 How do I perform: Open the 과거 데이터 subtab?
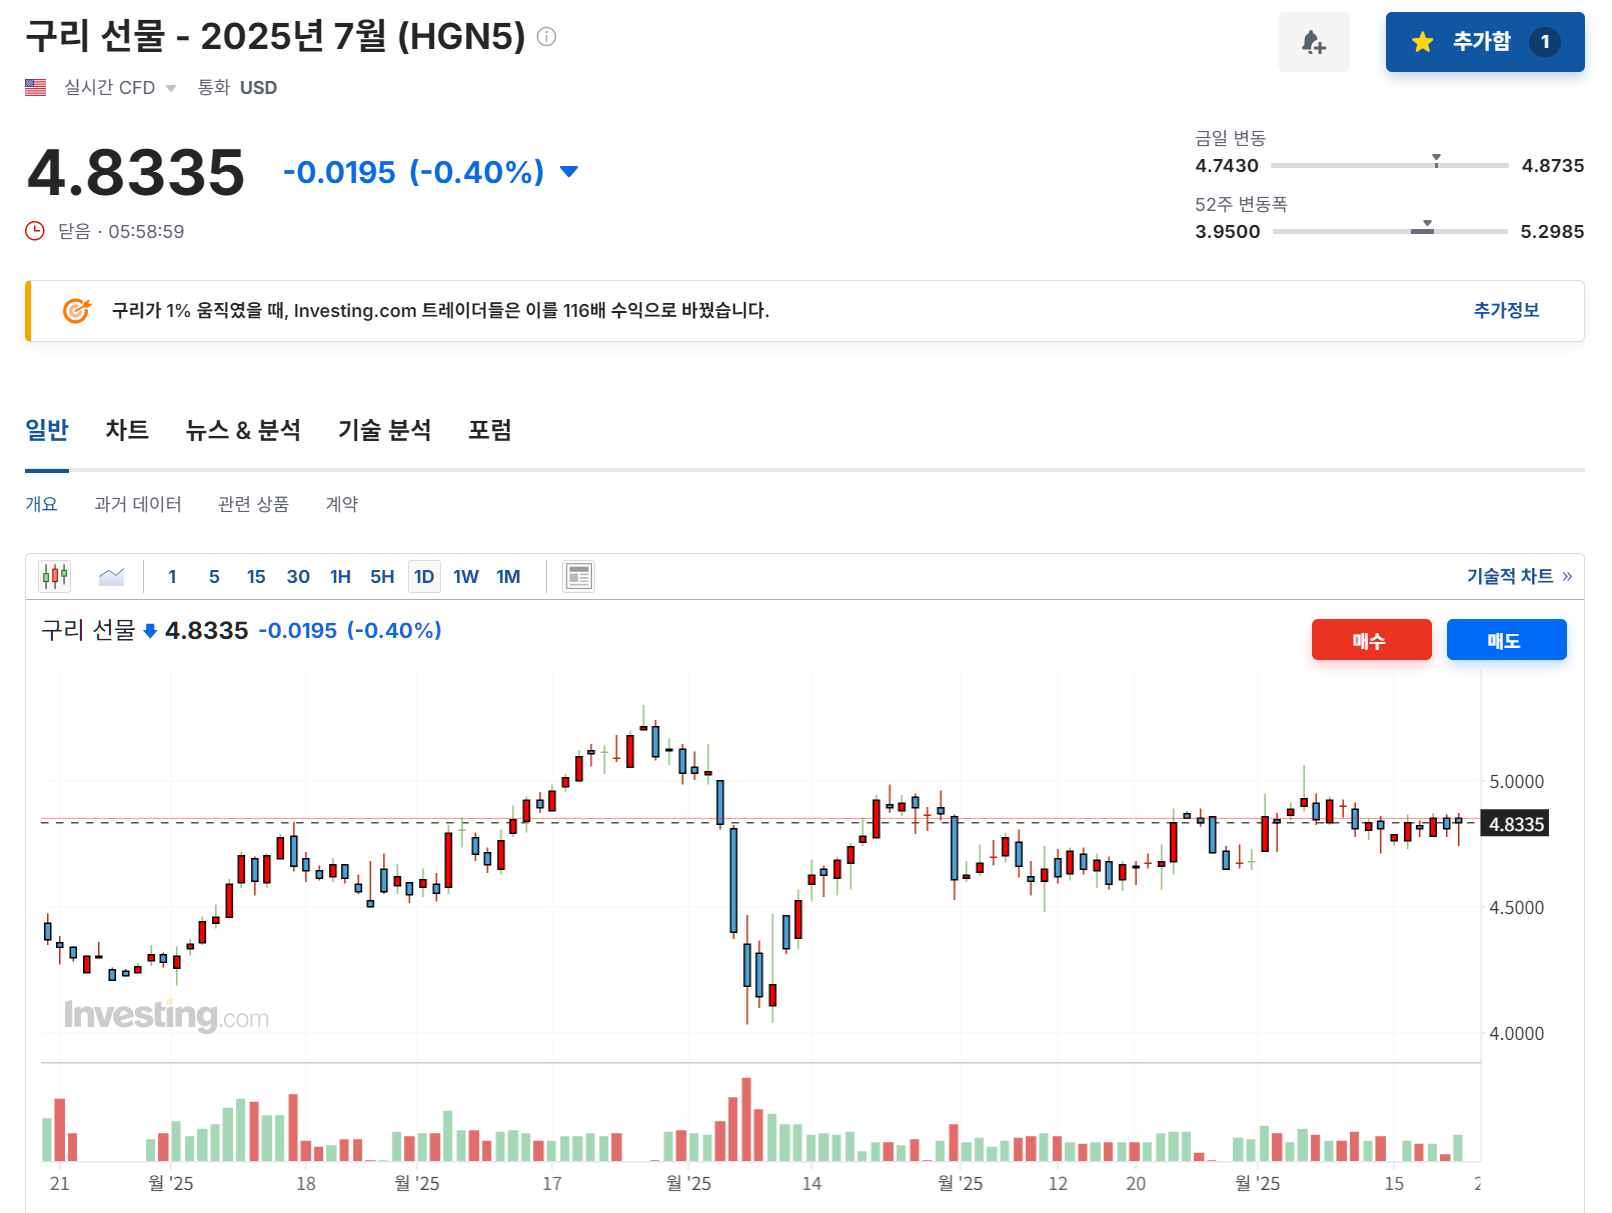tap(137, 504)
